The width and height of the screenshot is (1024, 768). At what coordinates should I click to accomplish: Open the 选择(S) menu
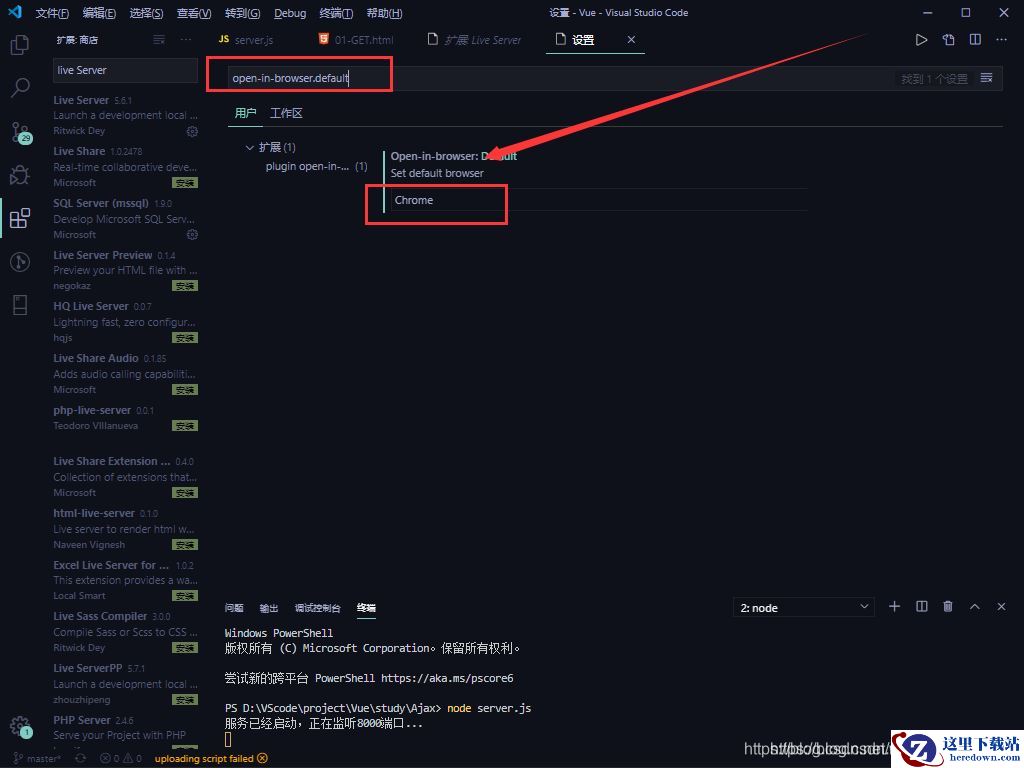click(146, 13)
